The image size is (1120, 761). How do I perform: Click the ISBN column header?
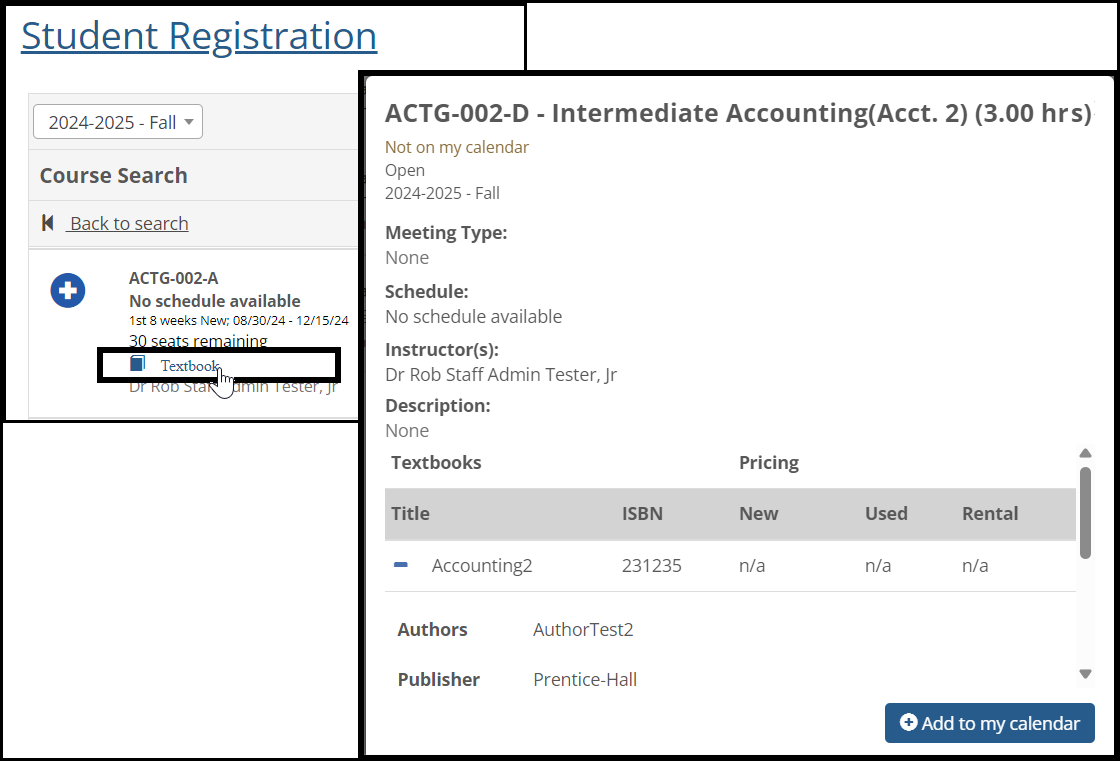(642, 513)
